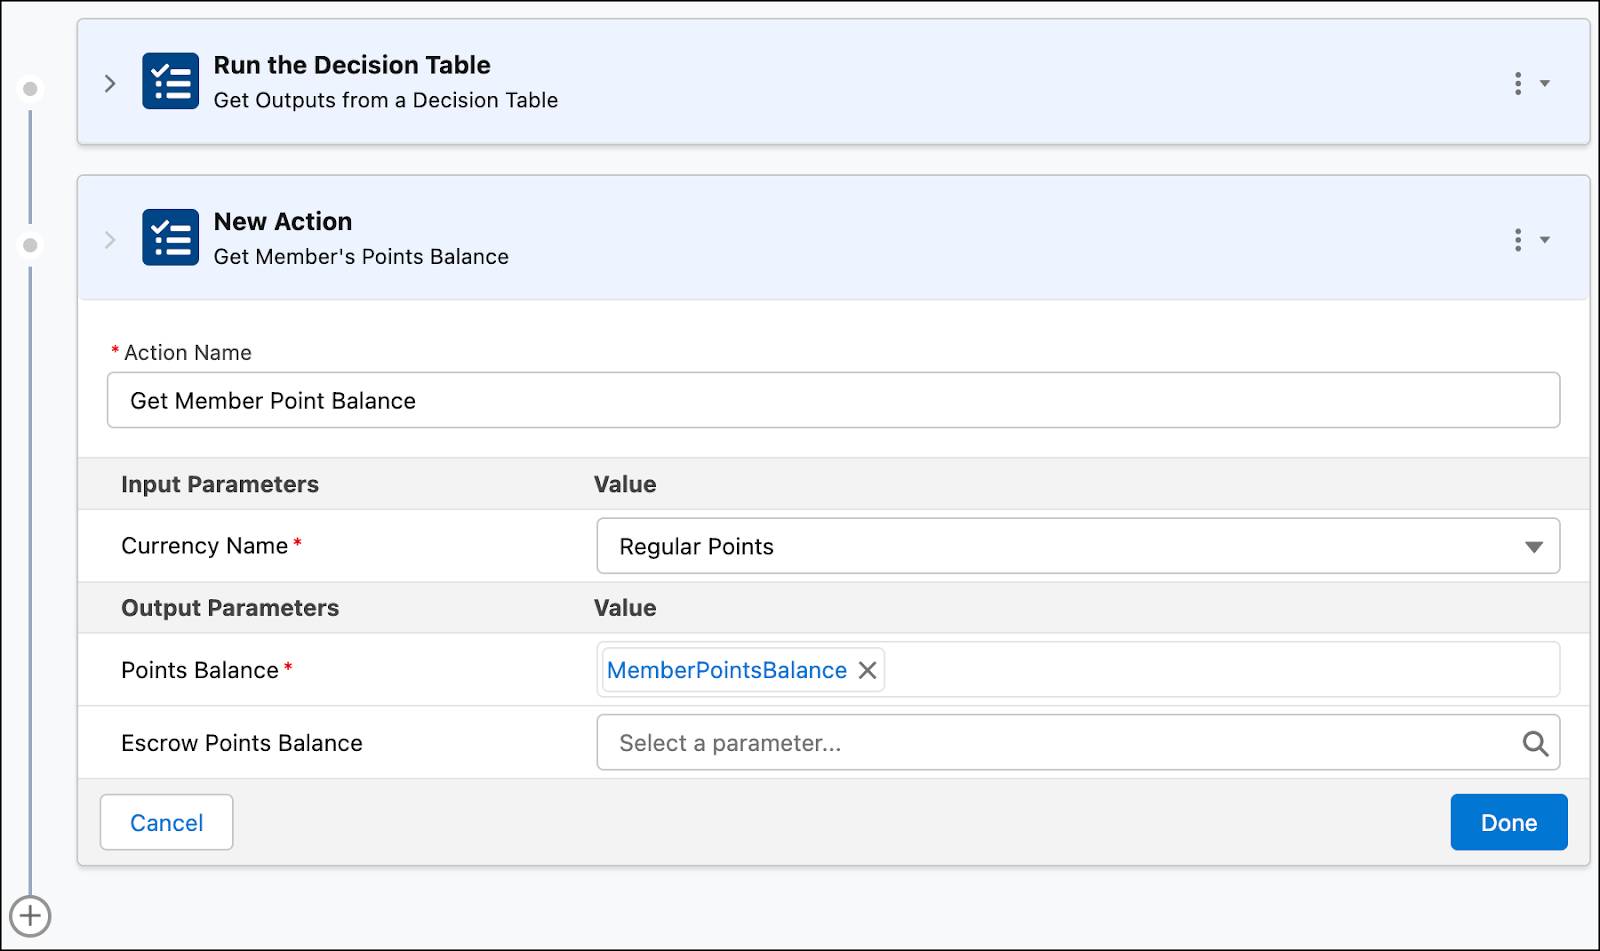Click the New Action decision table icon
Viewport: 1600px width, 951px height.
click(170, 238)
